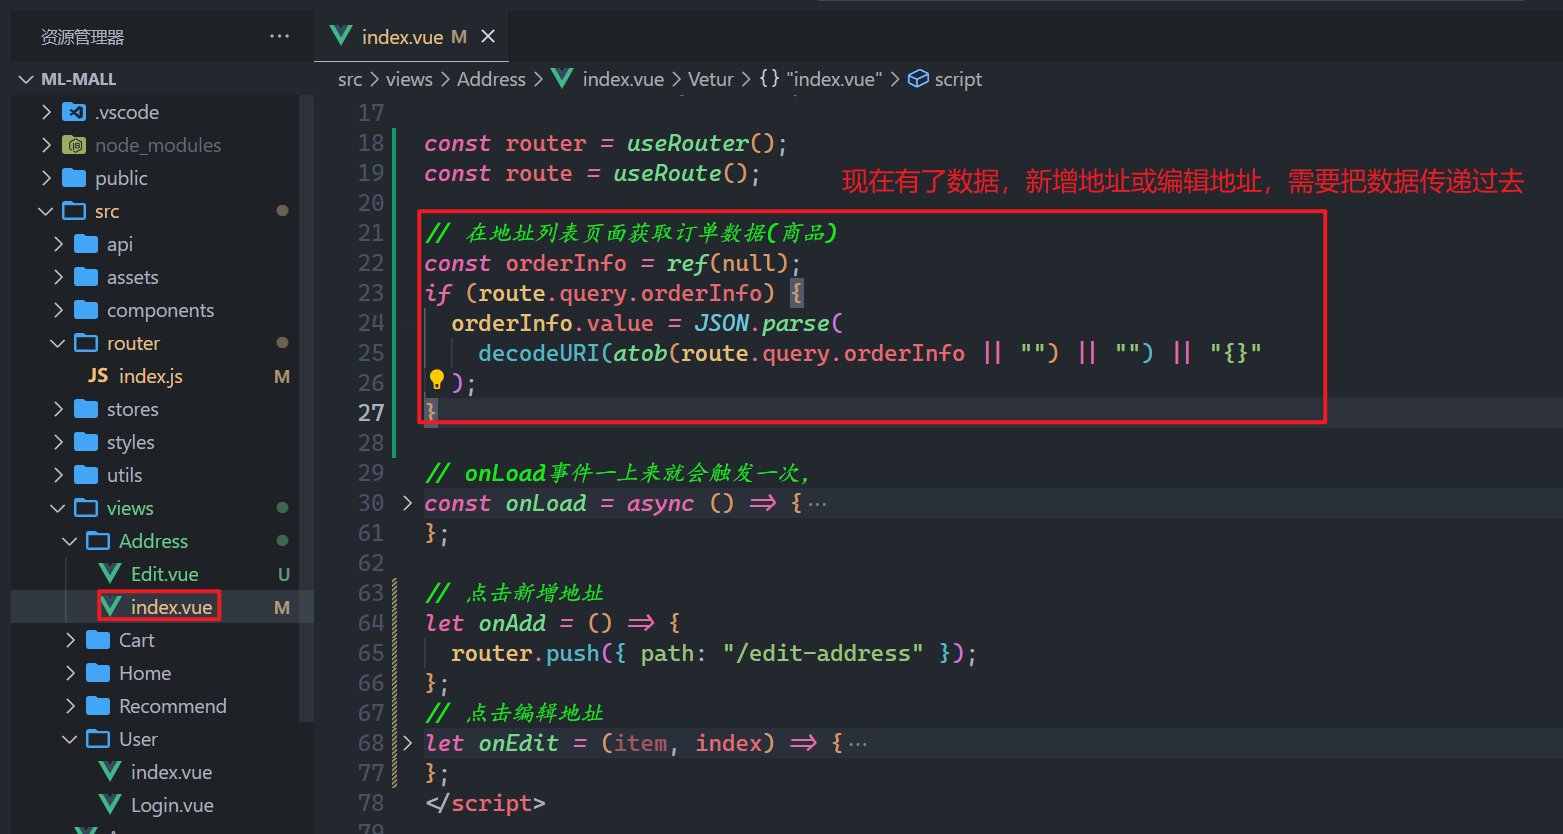Click the Recommend folder icon
The height and width of the screenshot is (834, 1563).
pyautogui.click(x=98, y=706)
